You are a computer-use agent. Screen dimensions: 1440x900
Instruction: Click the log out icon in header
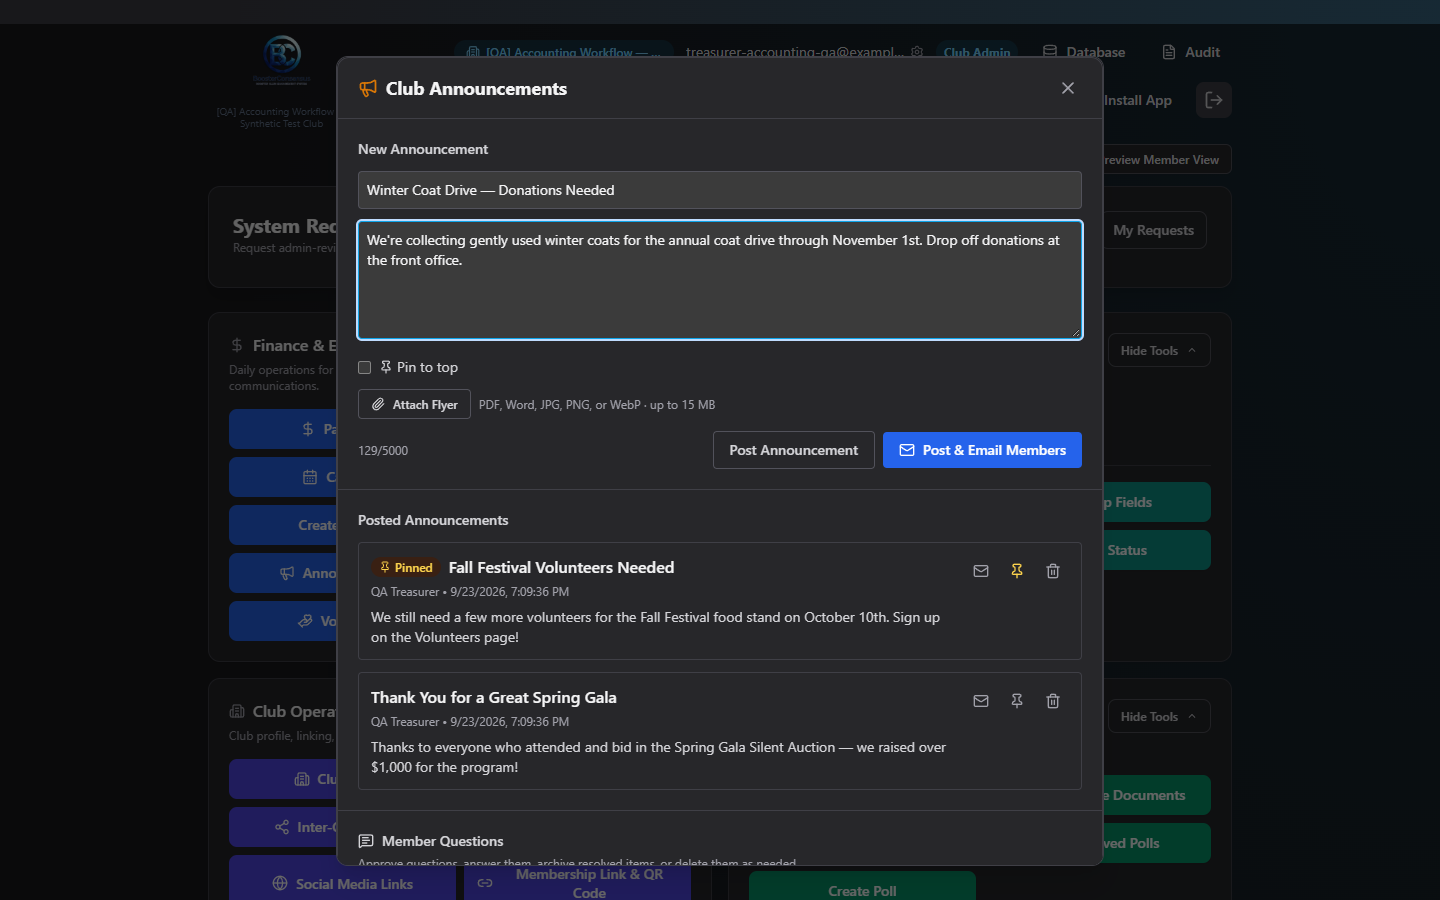tap(1214, 100)
